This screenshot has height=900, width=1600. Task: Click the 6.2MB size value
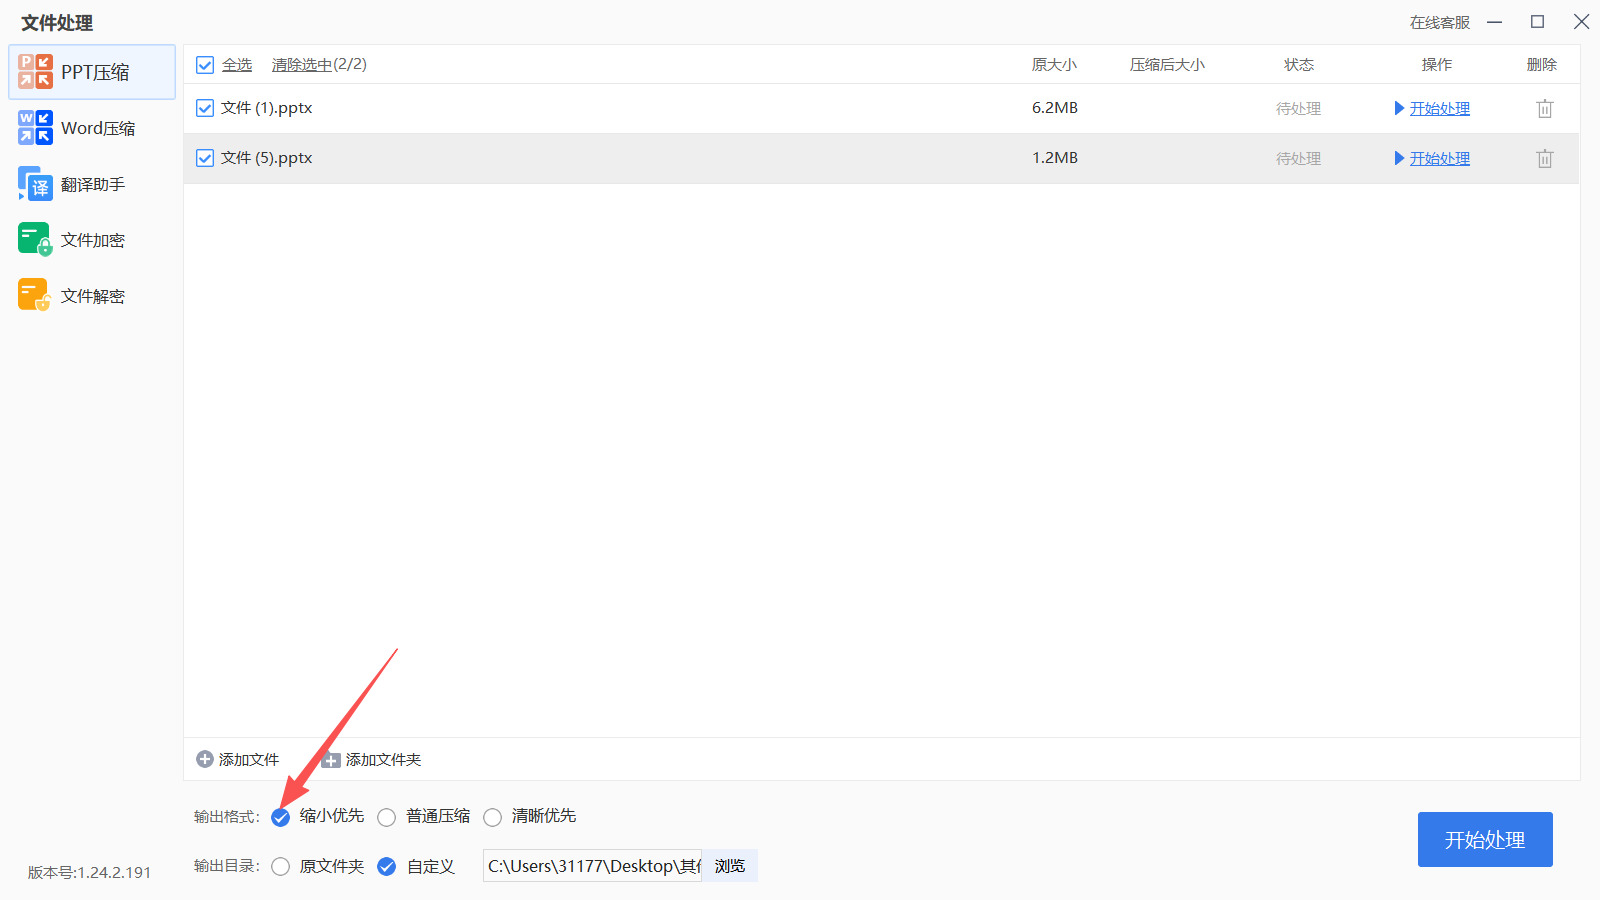1055,108
